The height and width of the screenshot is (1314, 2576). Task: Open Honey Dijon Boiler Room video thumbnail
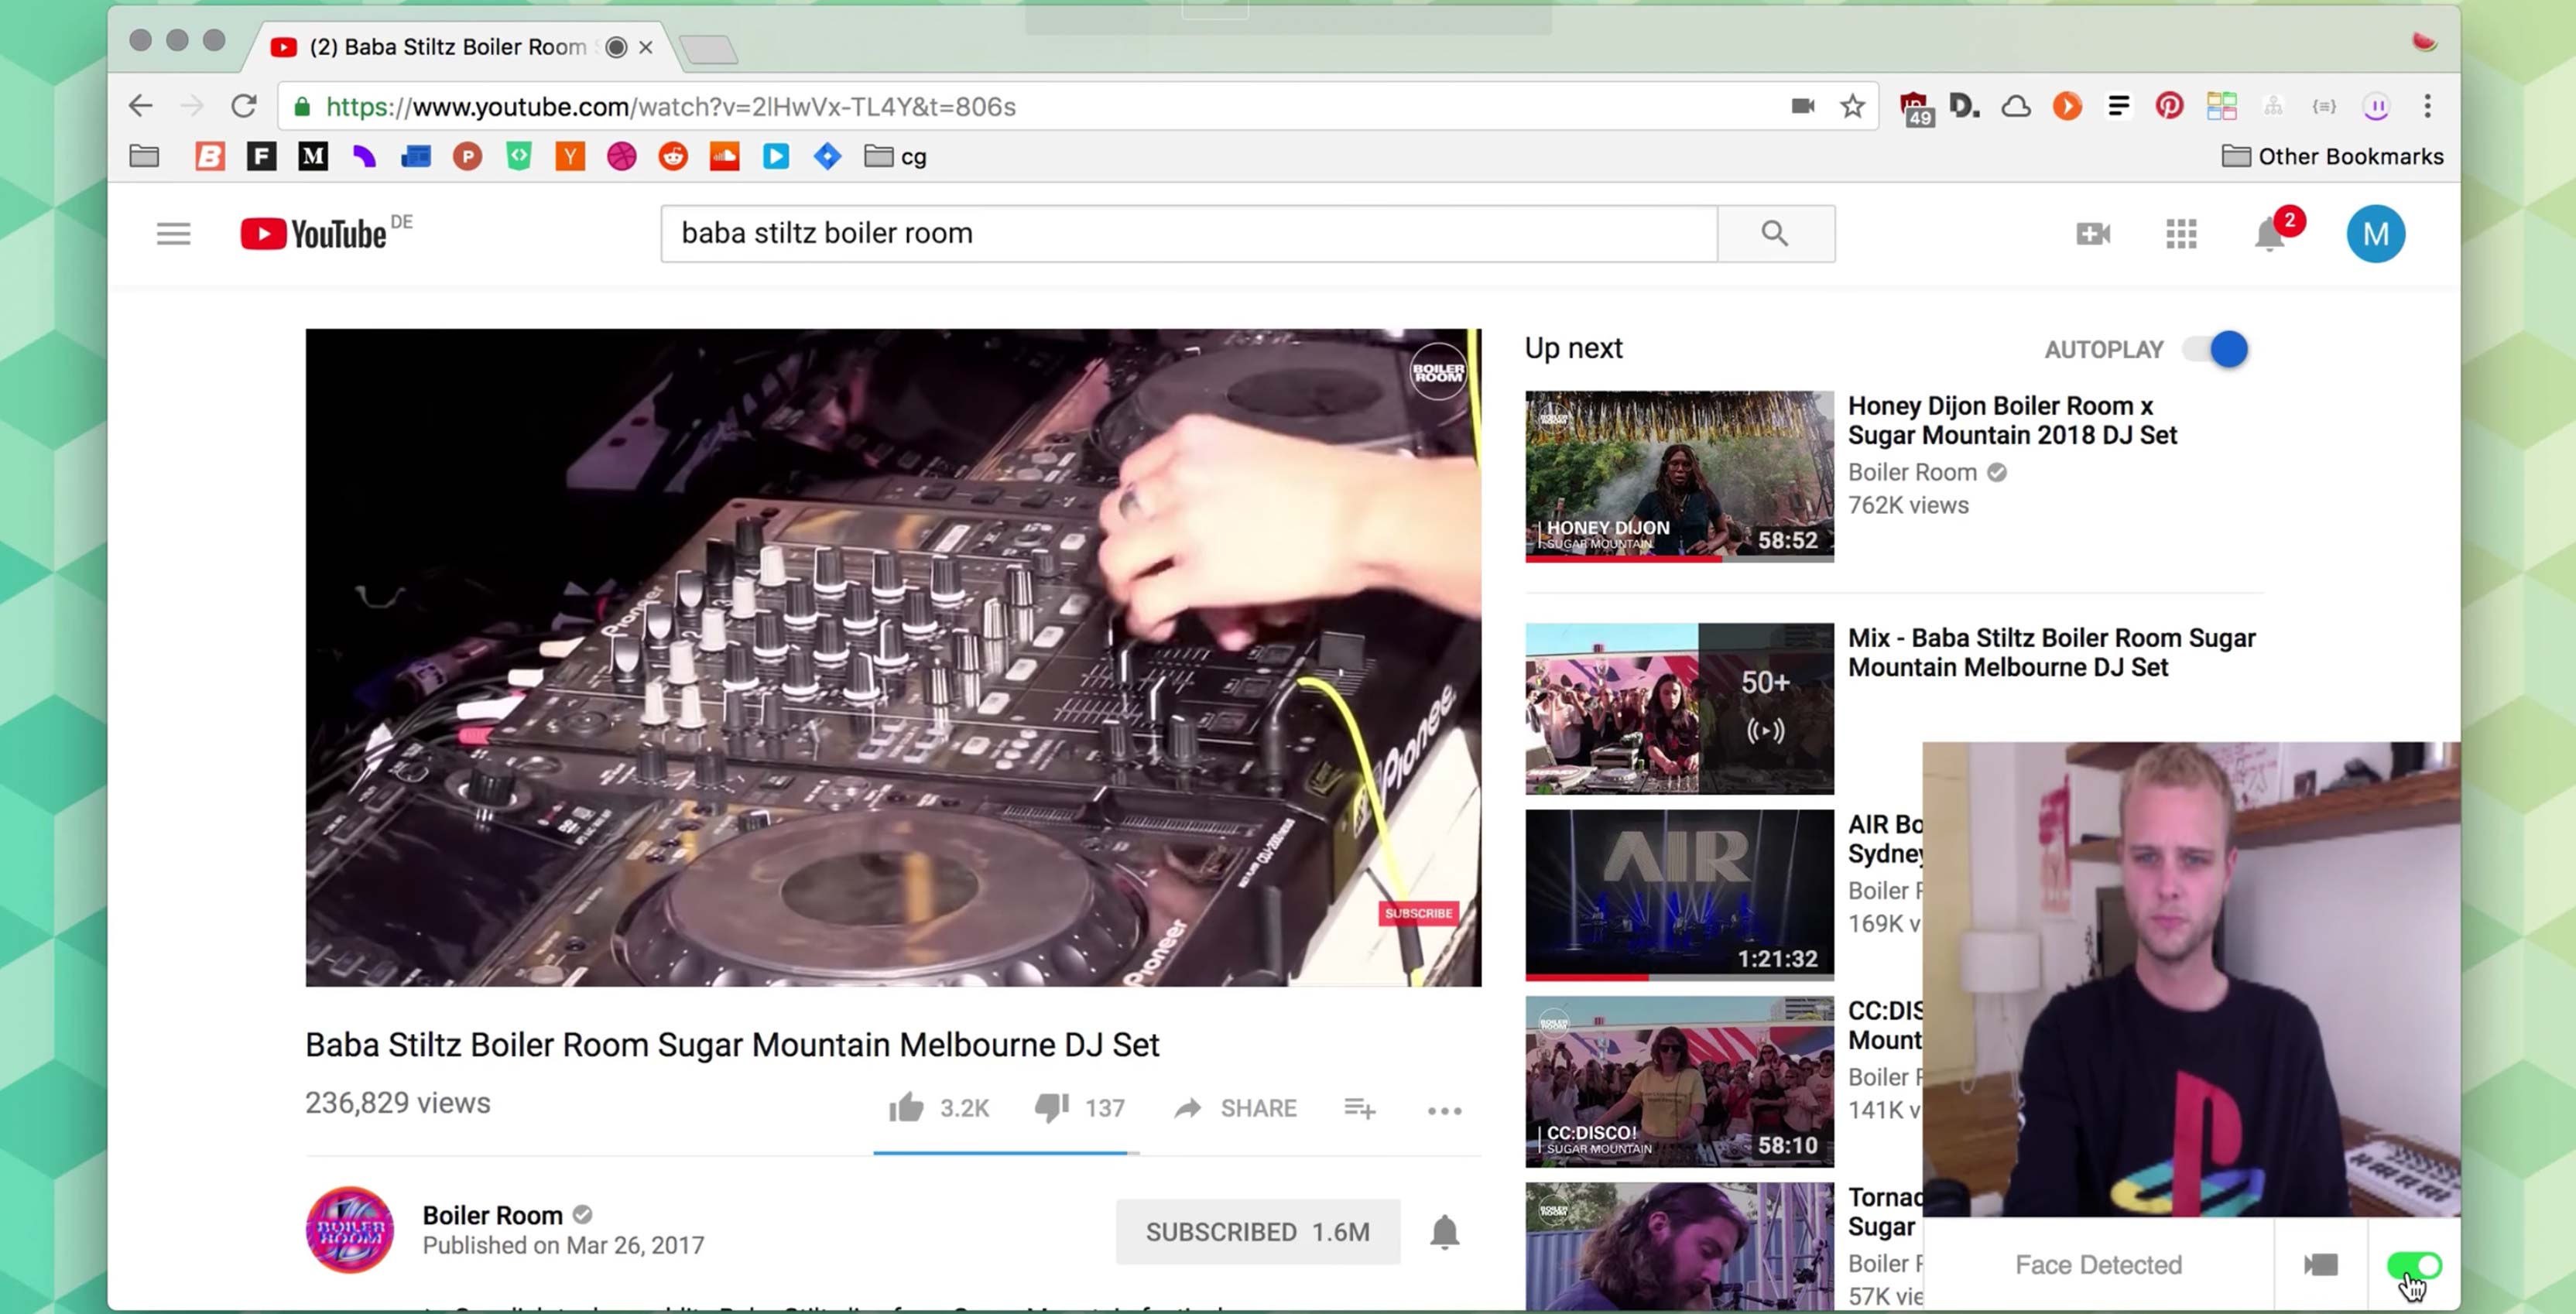1679,476
